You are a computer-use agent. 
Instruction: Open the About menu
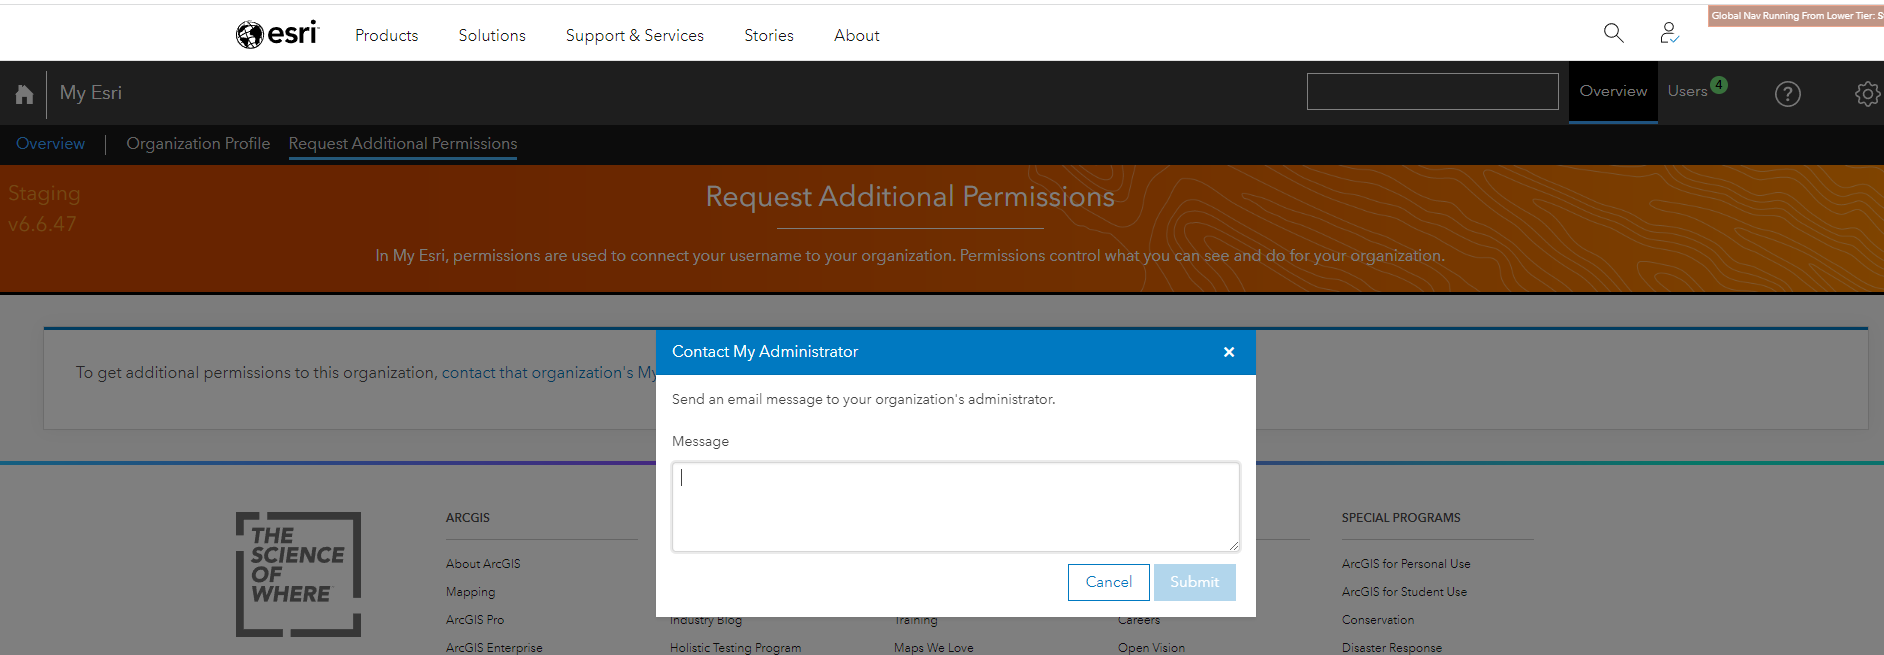857,35
